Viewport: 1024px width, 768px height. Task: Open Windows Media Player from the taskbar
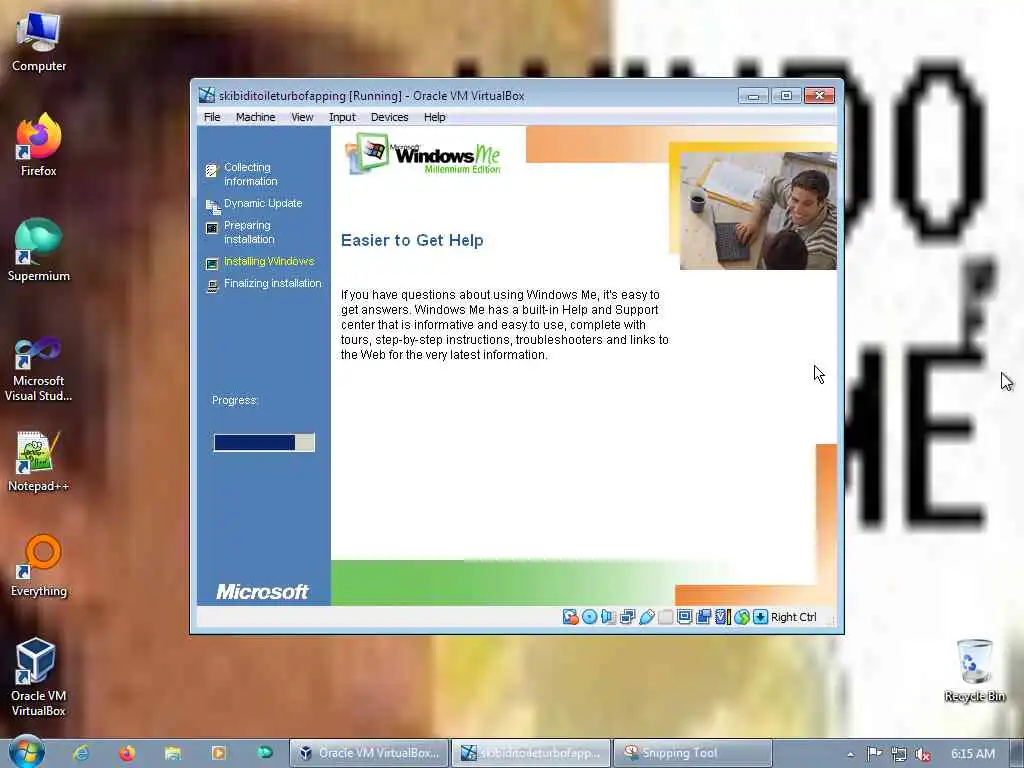[218, 753]
